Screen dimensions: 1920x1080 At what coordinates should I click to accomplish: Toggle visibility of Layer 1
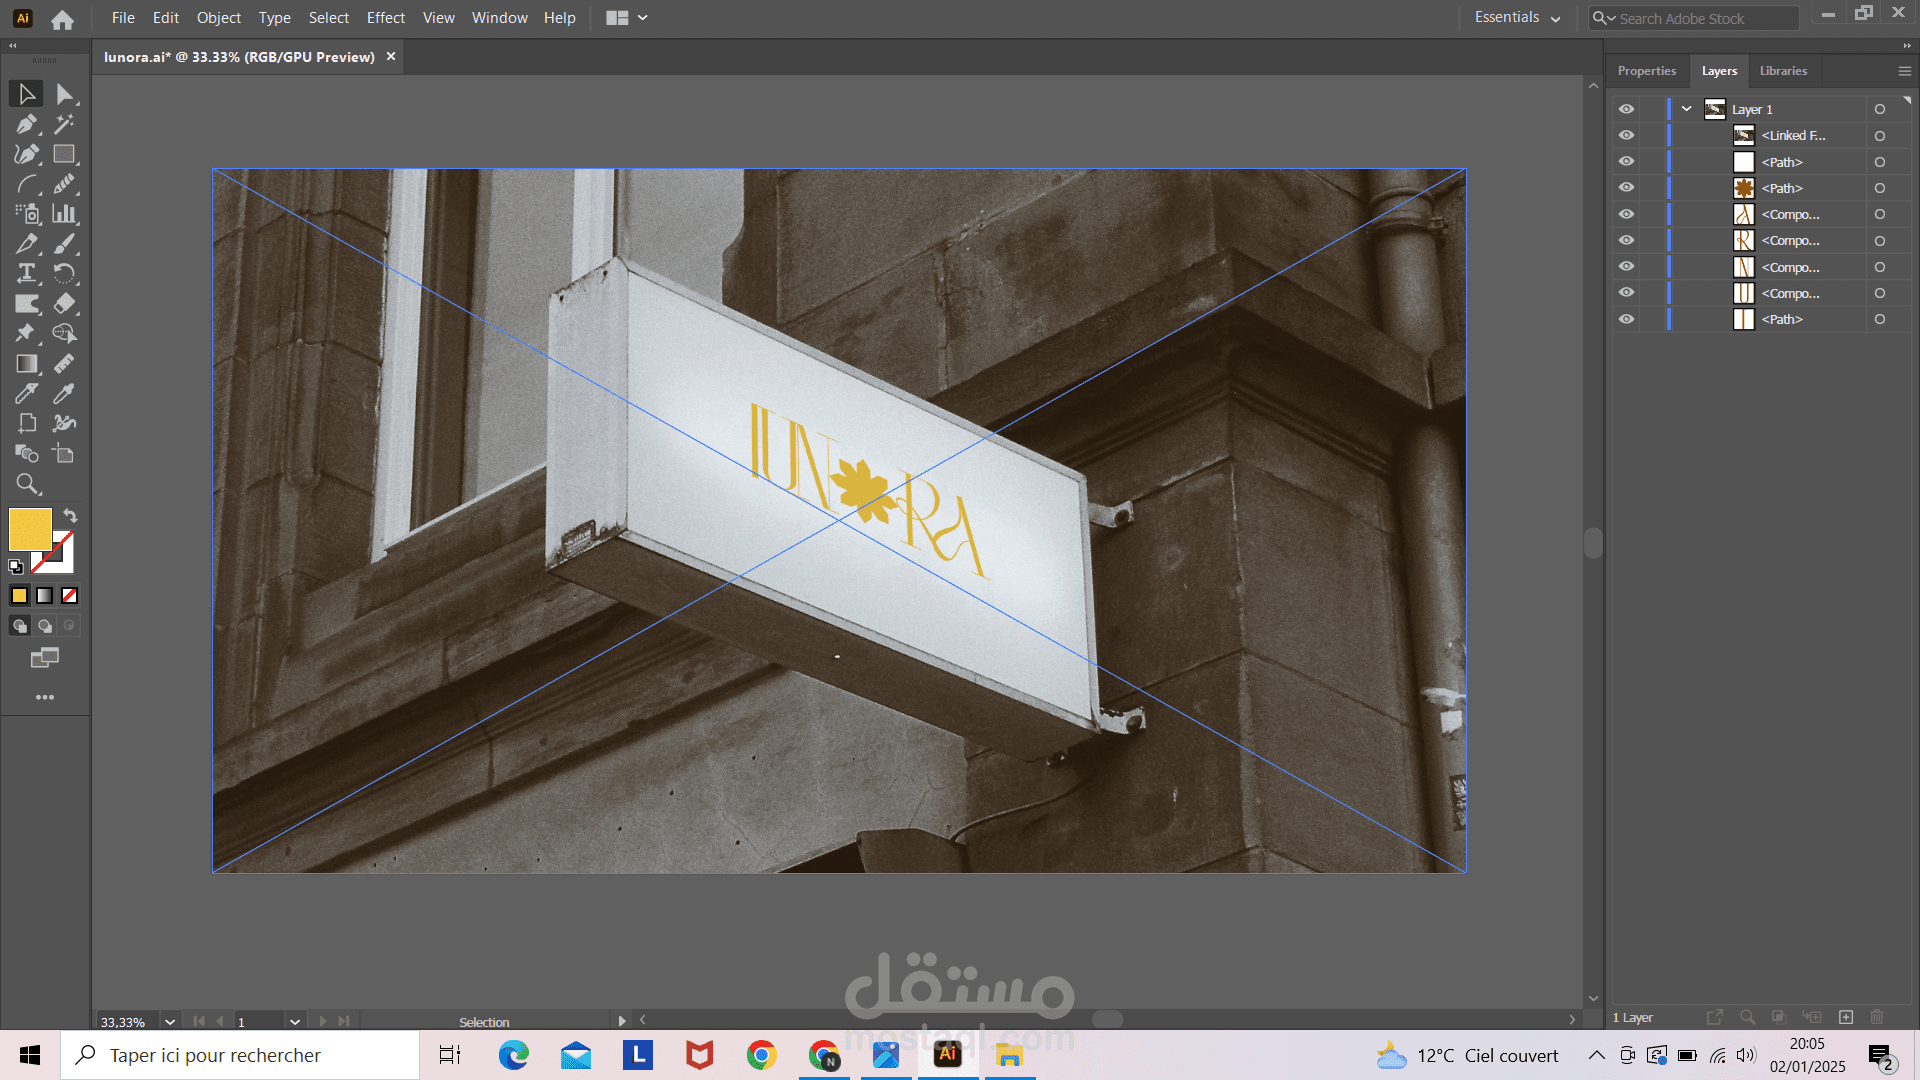(1626, 109)
